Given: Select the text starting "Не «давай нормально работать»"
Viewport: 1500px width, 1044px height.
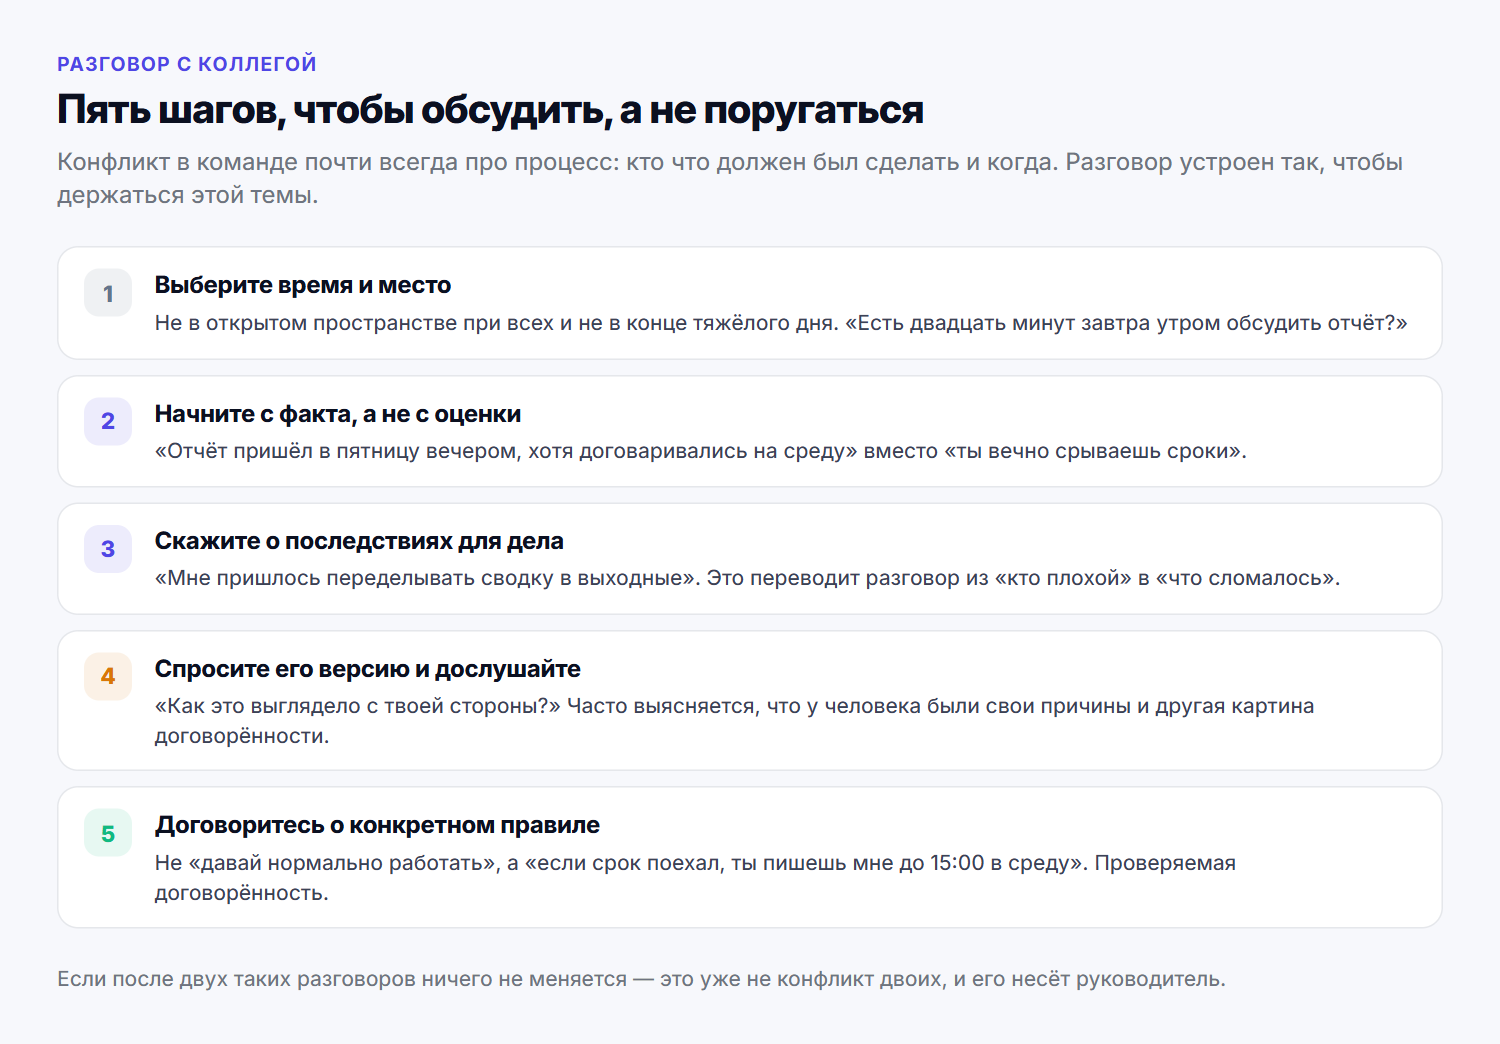Looking at the screenshot, I should [x=696, y=877].
